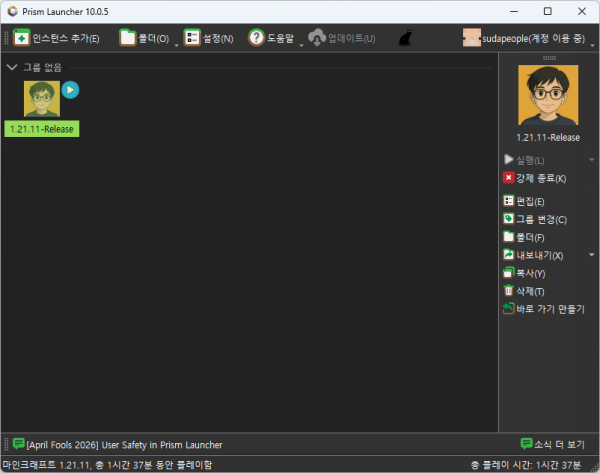
Task: Click the 인스턴스 추가(E) add instance button
Action: point(56,38)
